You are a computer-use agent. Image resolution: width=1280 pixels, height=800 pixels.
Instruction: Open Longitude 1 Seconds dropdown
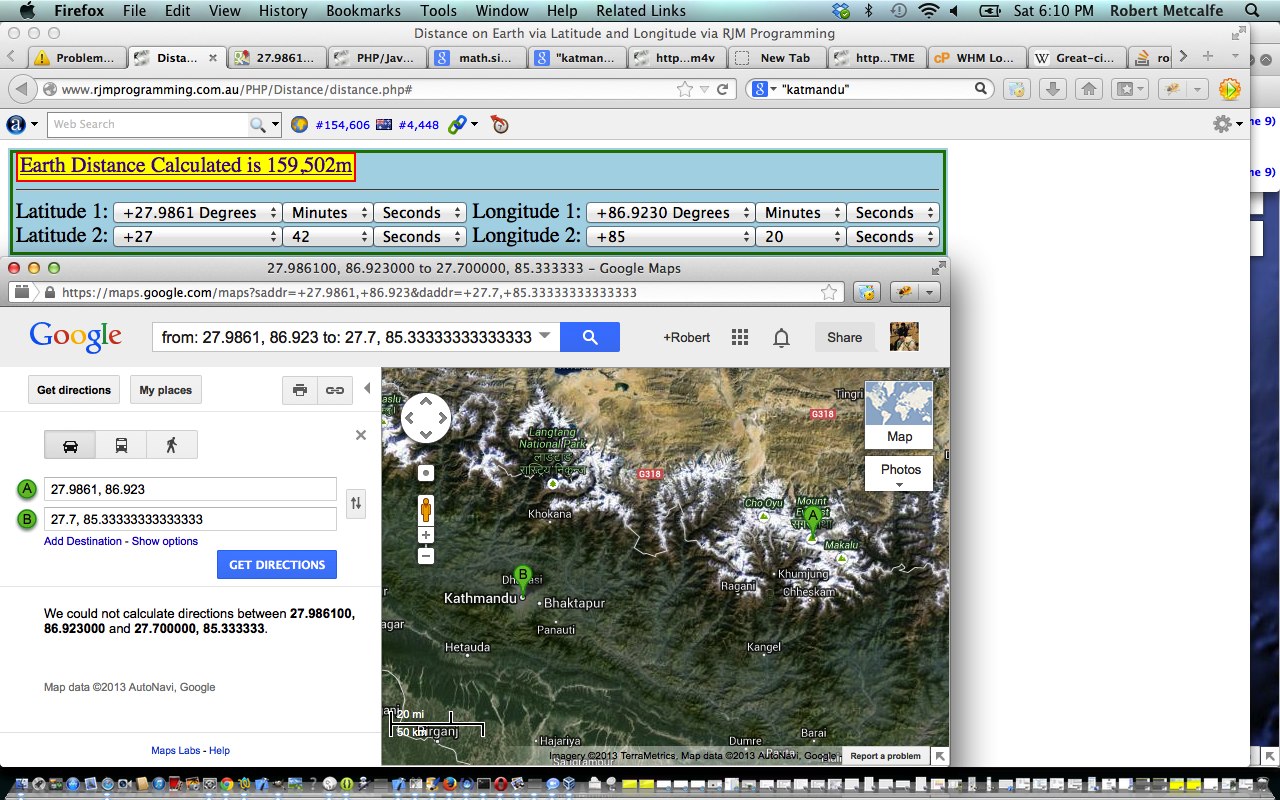892,213
